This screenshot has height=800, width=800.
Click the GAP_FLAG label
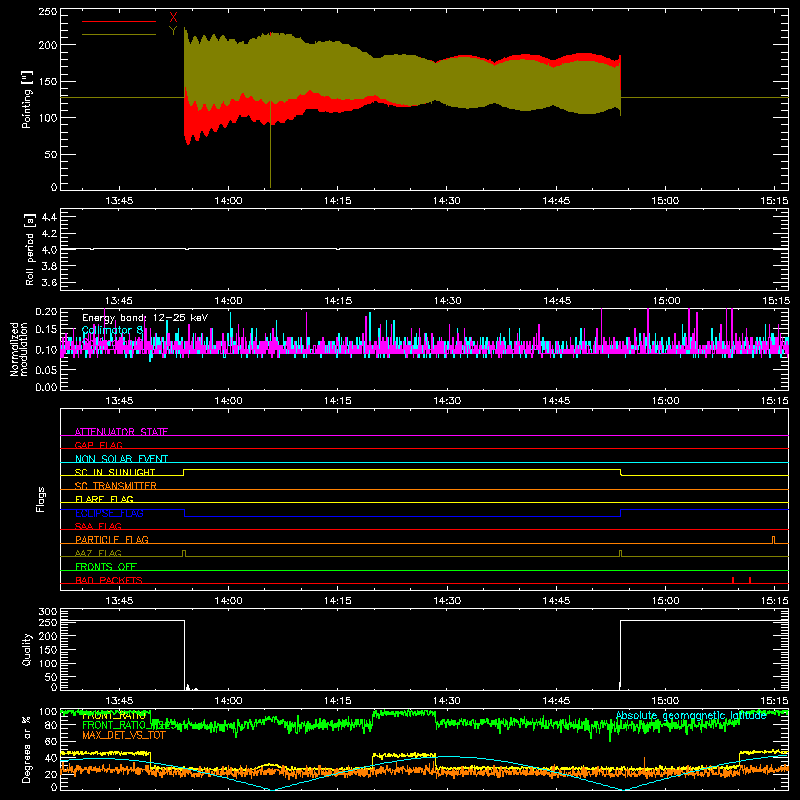coord(98,445)
